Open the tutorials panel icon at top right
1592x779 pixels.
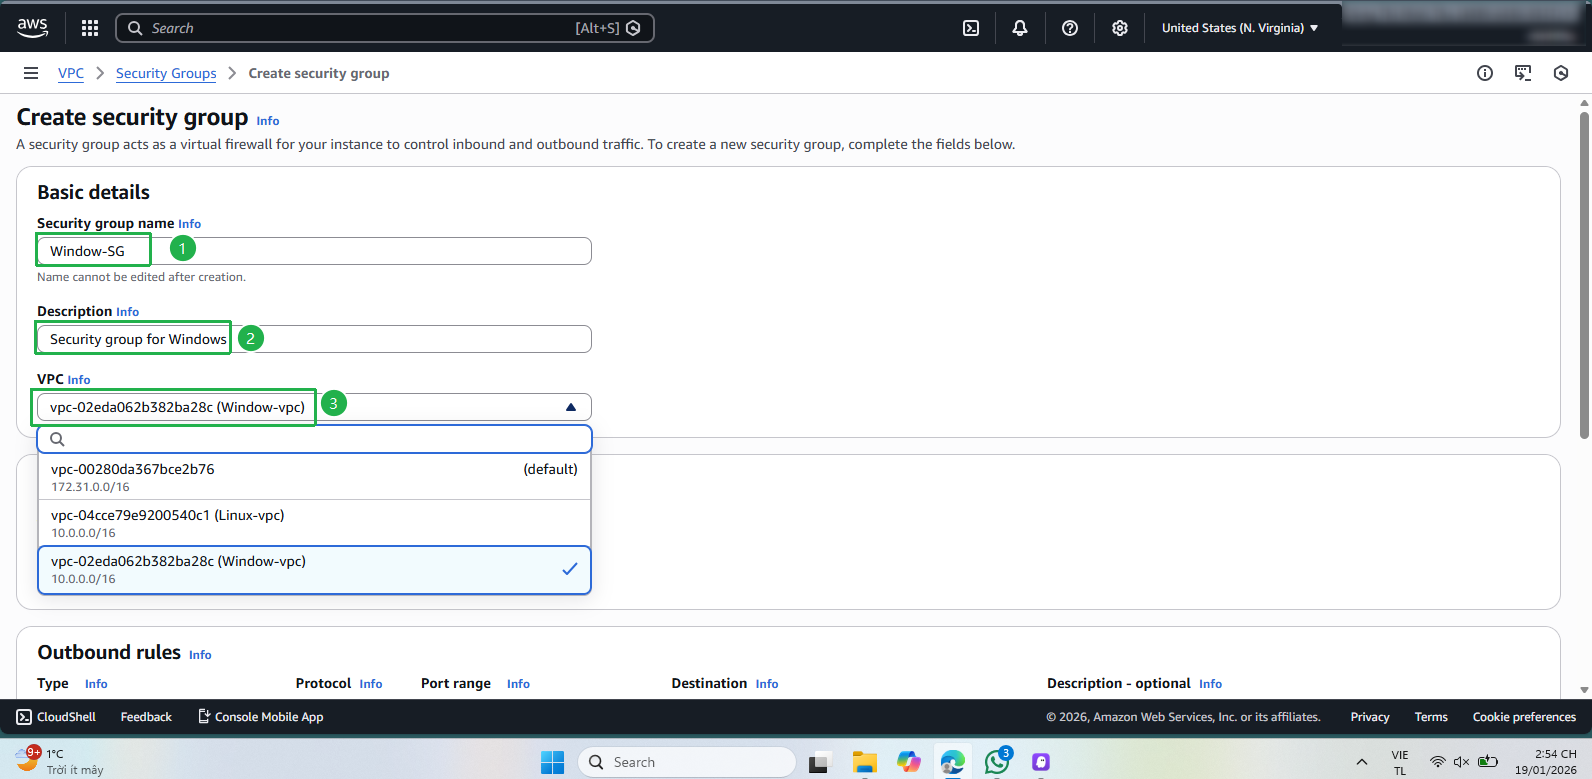coord(1523,73)
